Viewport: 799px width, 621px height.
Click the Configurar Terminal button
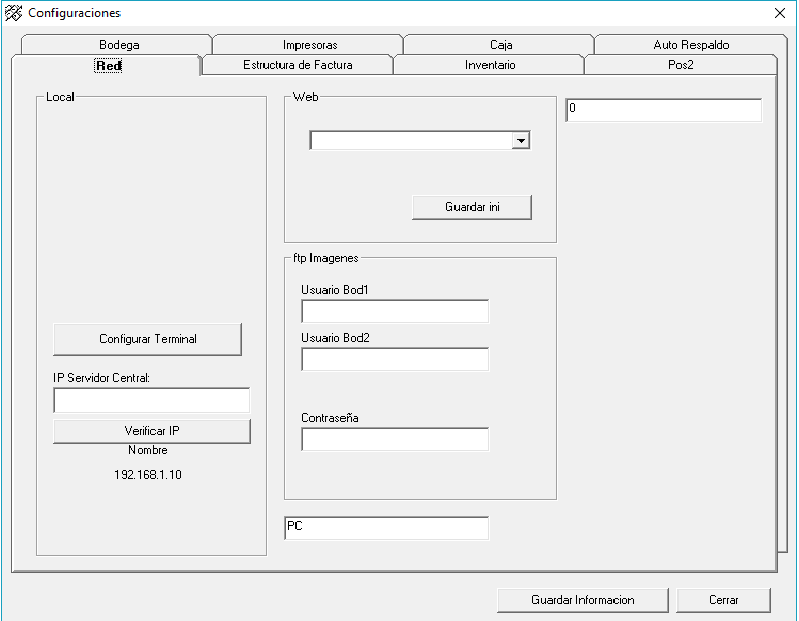148,339
